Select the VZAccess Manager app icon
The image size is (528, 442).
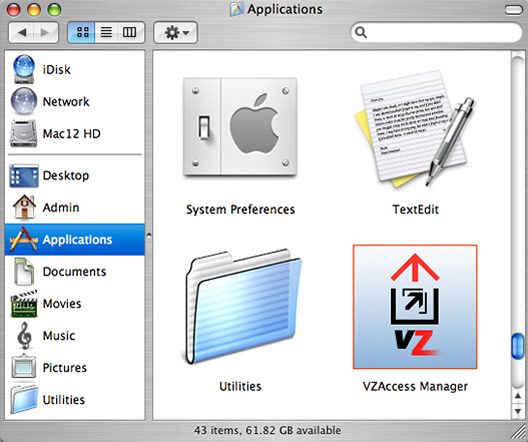tap(415, 307)
